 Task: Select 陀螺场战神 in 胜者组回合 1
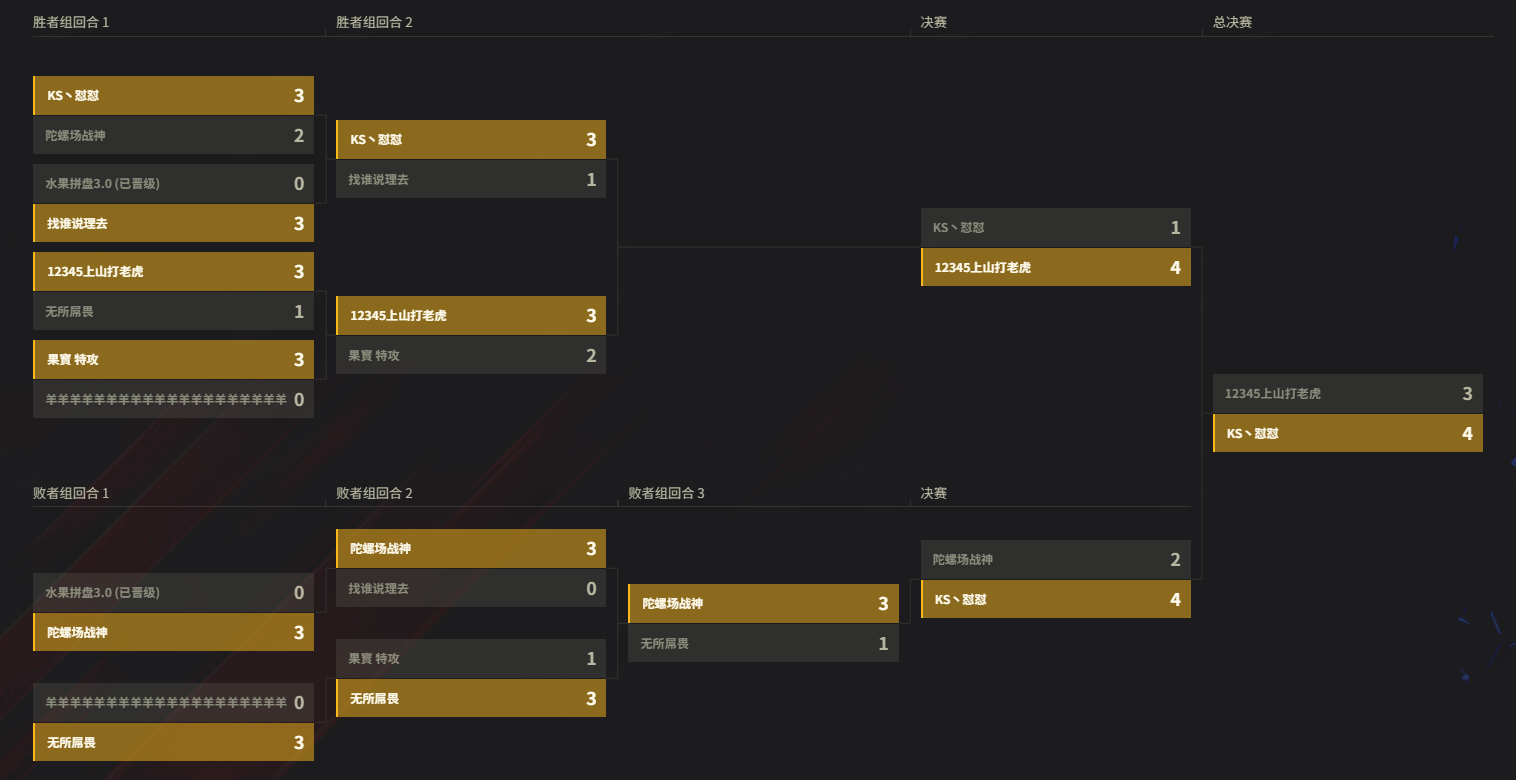click(173, 135)
